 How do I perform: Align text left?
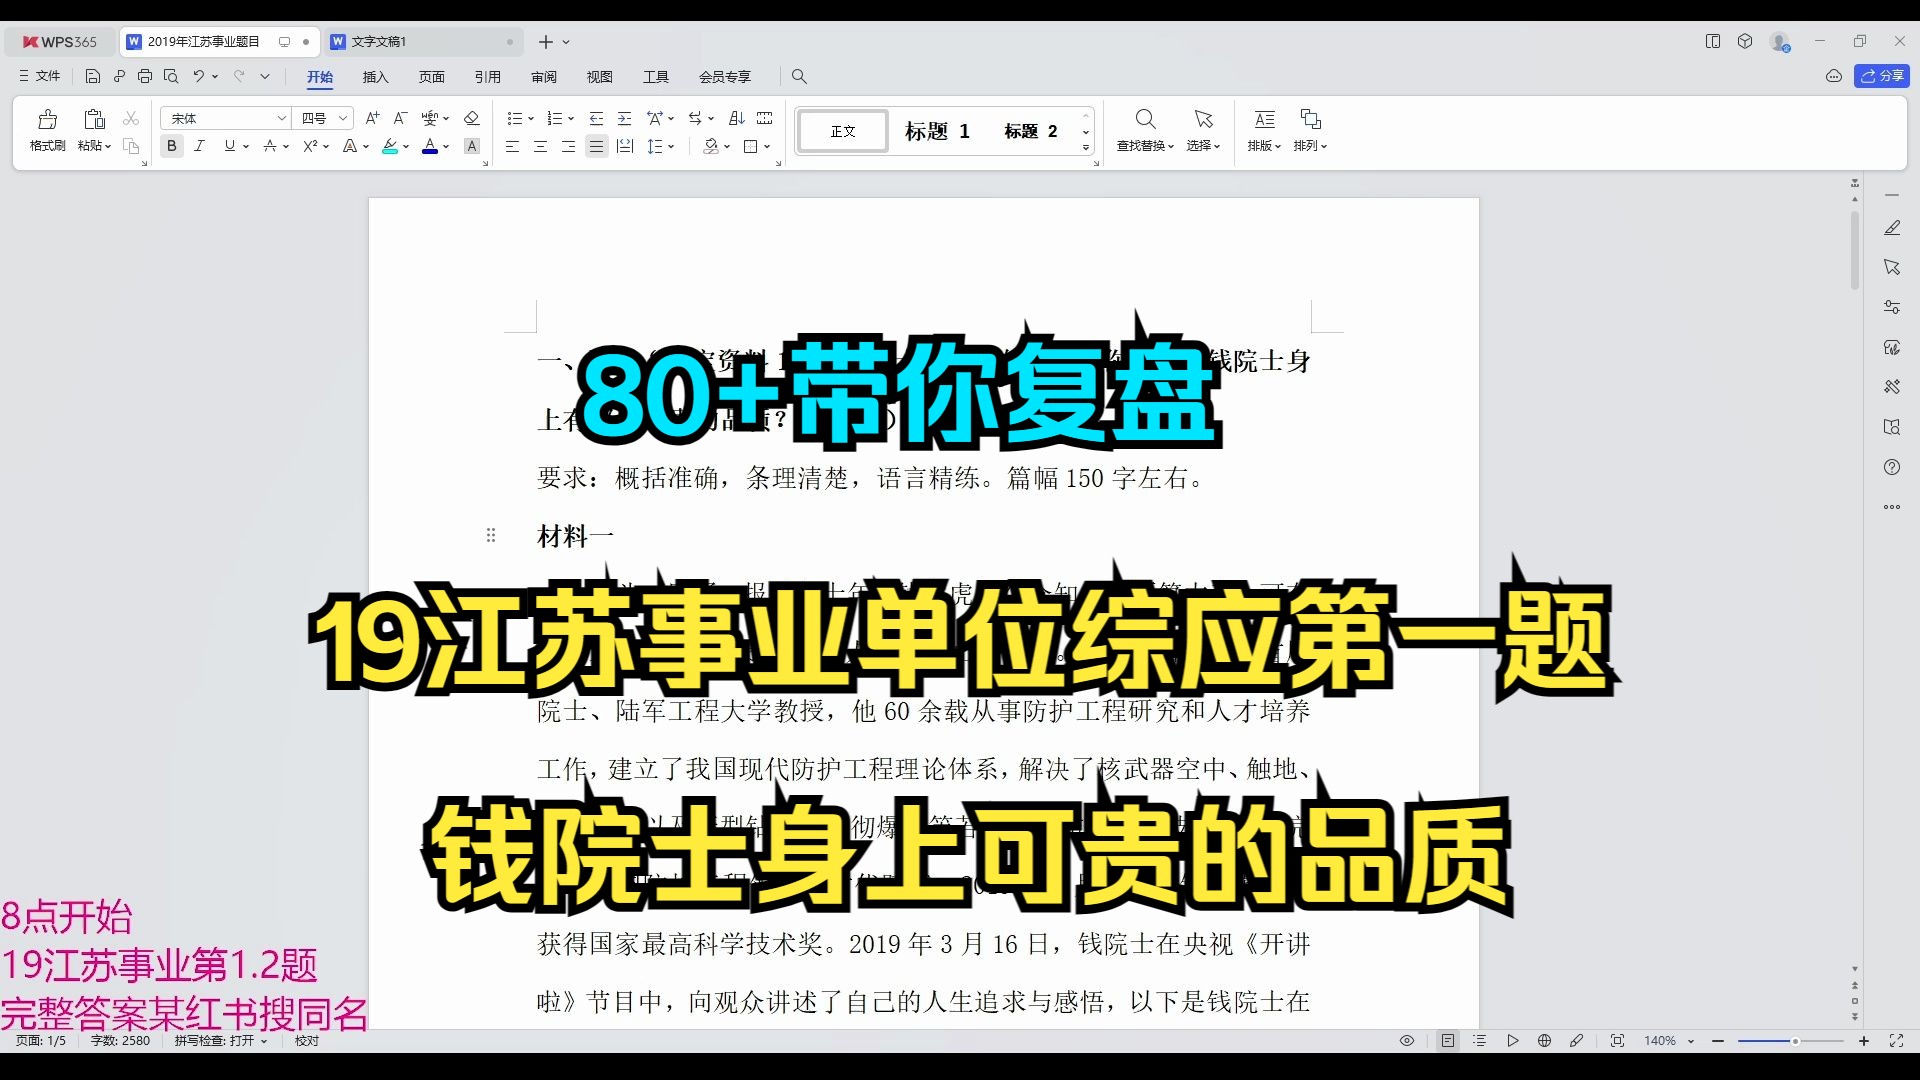512,146
